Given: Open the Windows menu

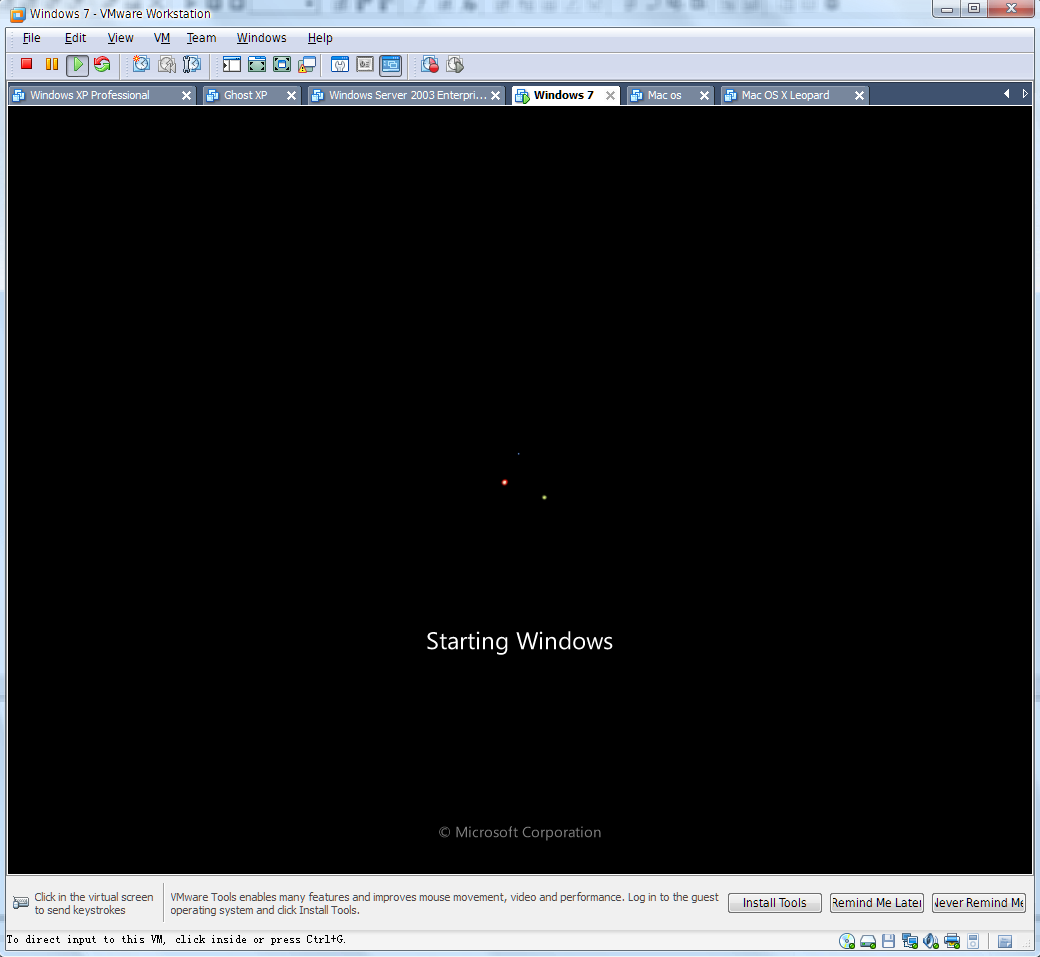Looking at the screenshot, I should [261, 38].
